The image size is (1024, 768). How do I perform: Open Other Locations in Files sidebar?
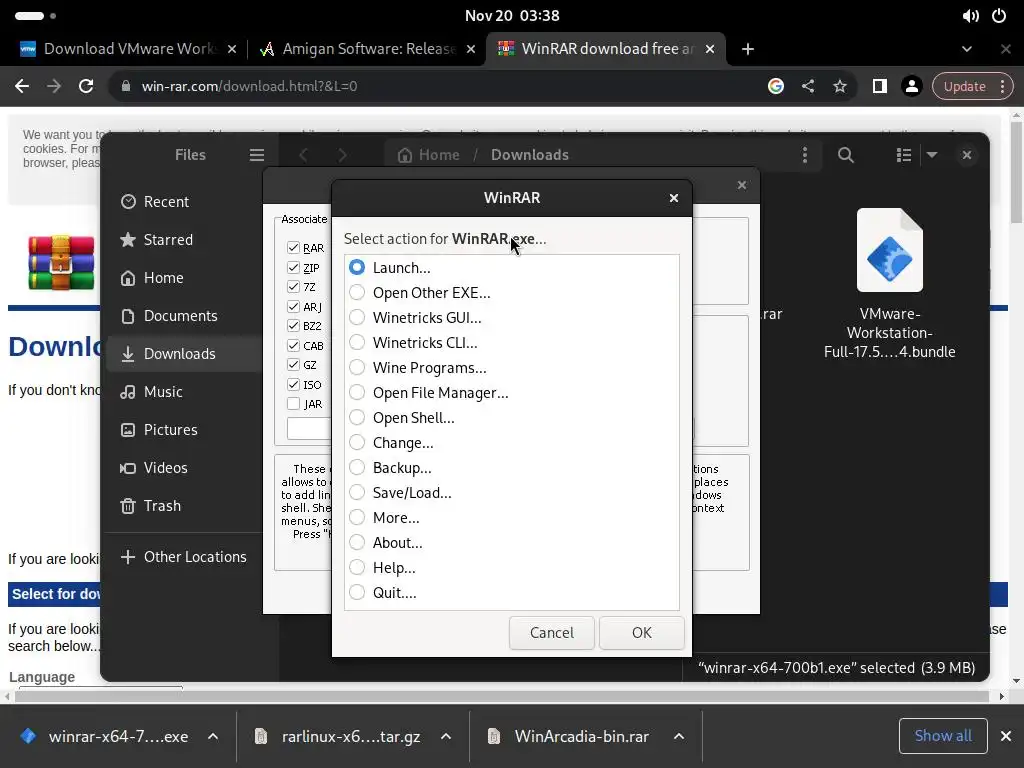pos(184,556)
